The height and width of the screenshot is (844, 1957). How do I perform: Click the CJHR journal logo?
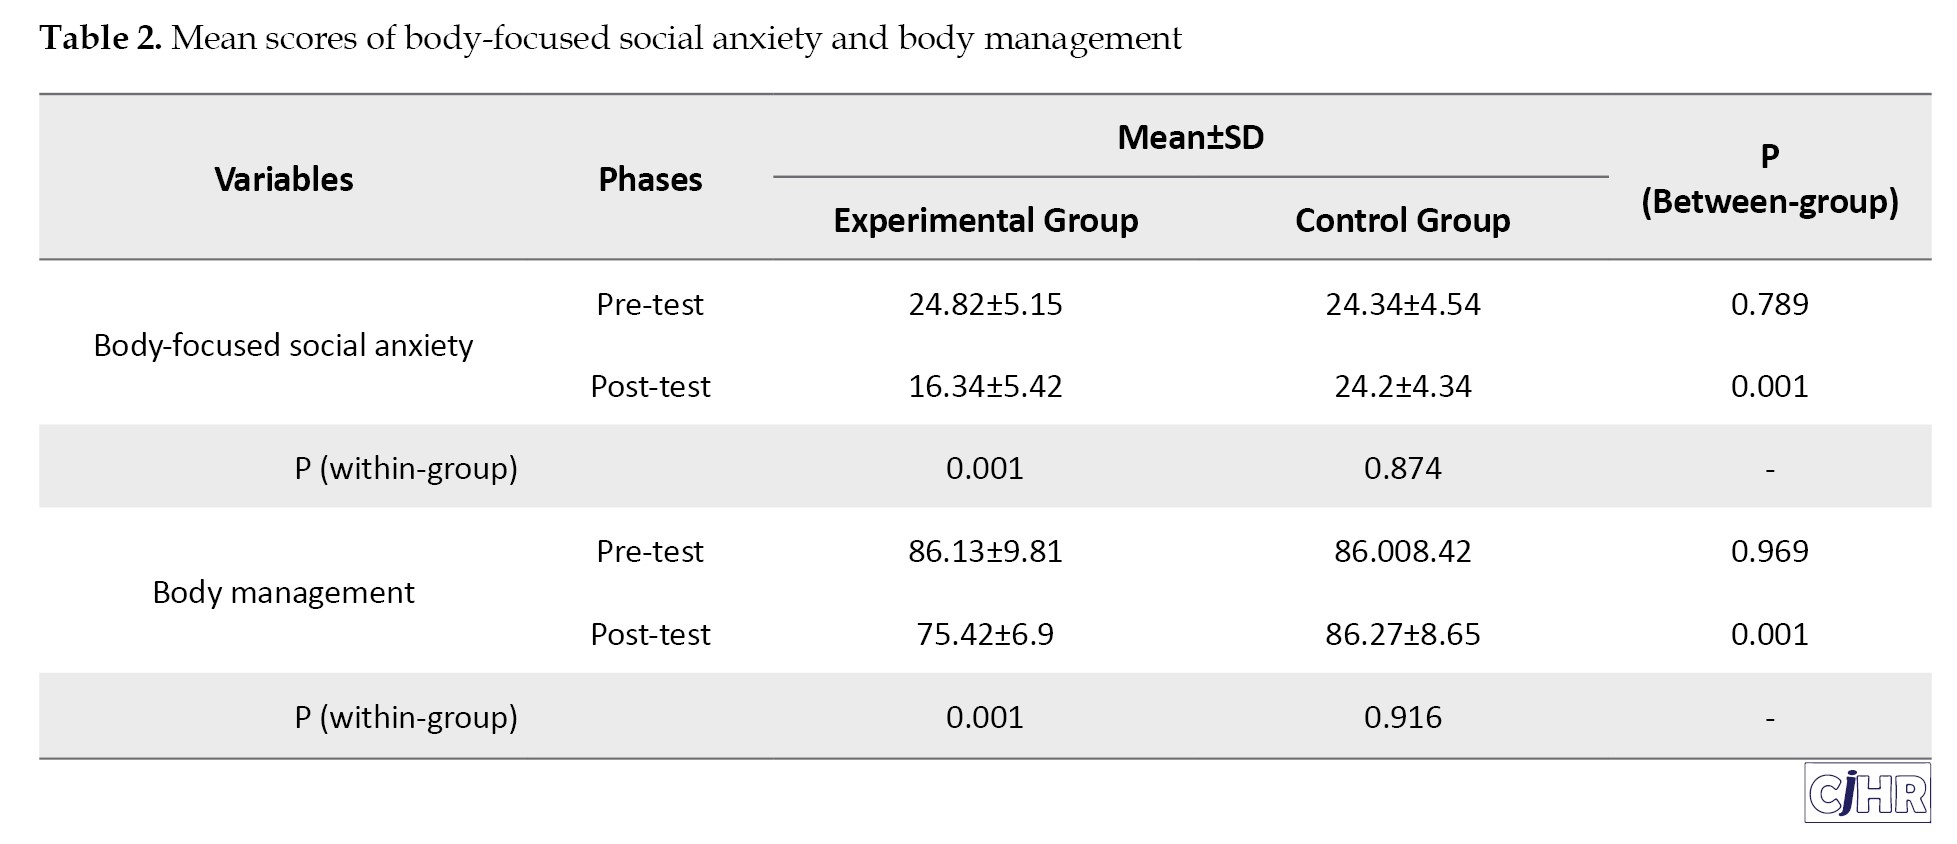coord(1867,794)
